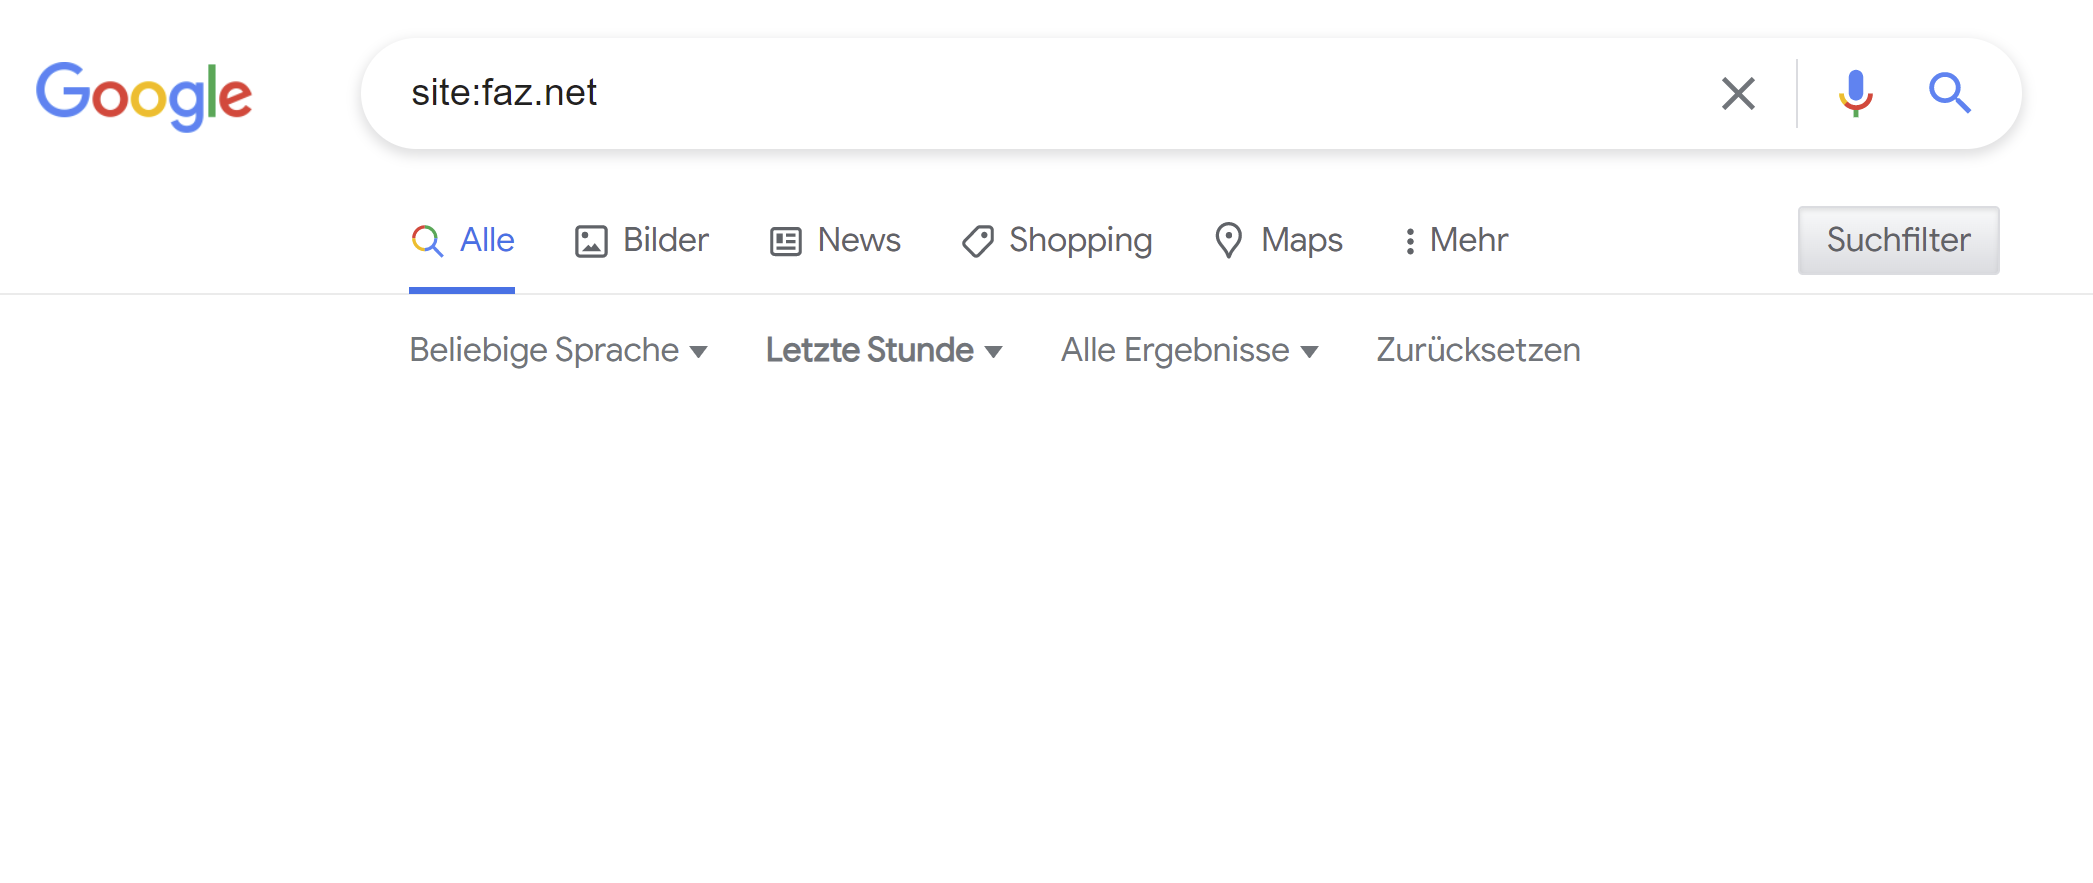Clear the search box with the X icon
The height and width of the screenshot is (883, 2093).
[x=1738, y=94]
